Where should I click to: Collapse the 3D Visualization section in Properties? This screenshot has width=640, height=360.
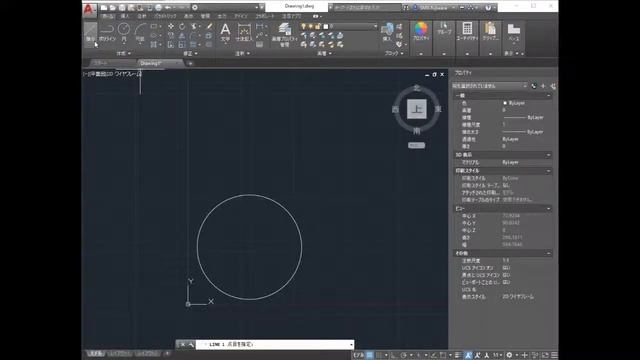548,155
